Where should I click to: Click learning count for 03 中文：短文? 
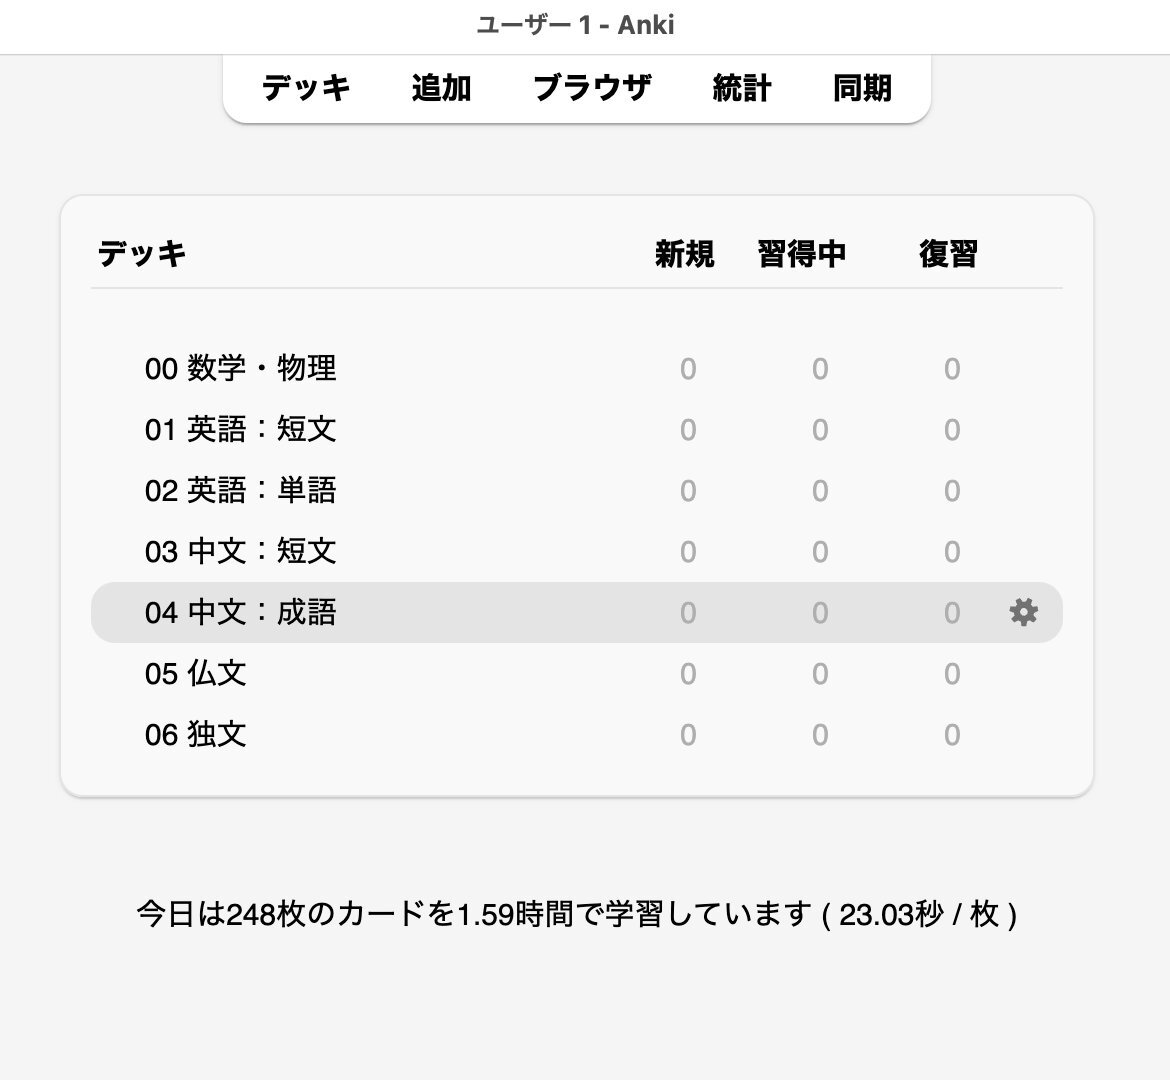point(820,553)
